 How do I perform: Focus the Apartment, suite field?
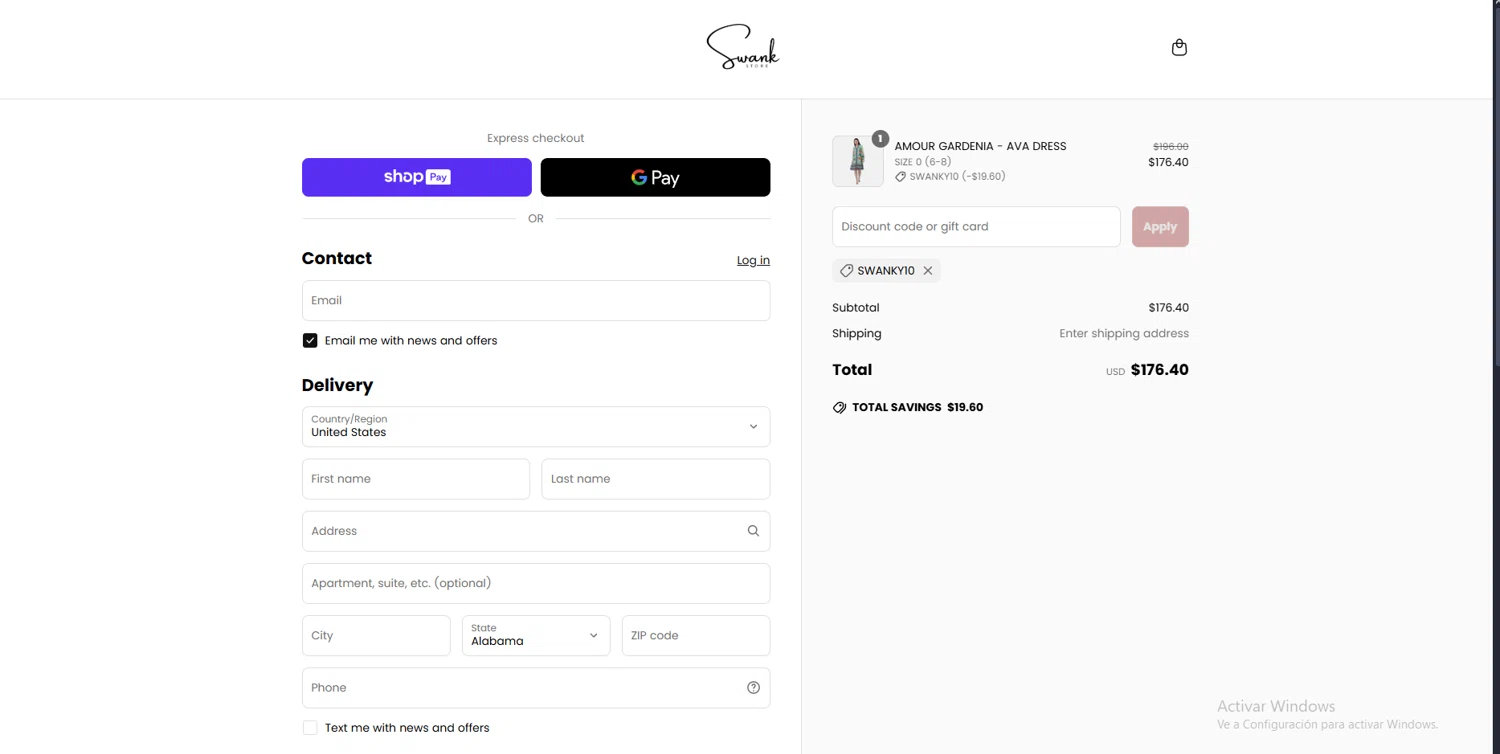pos(536,583)
